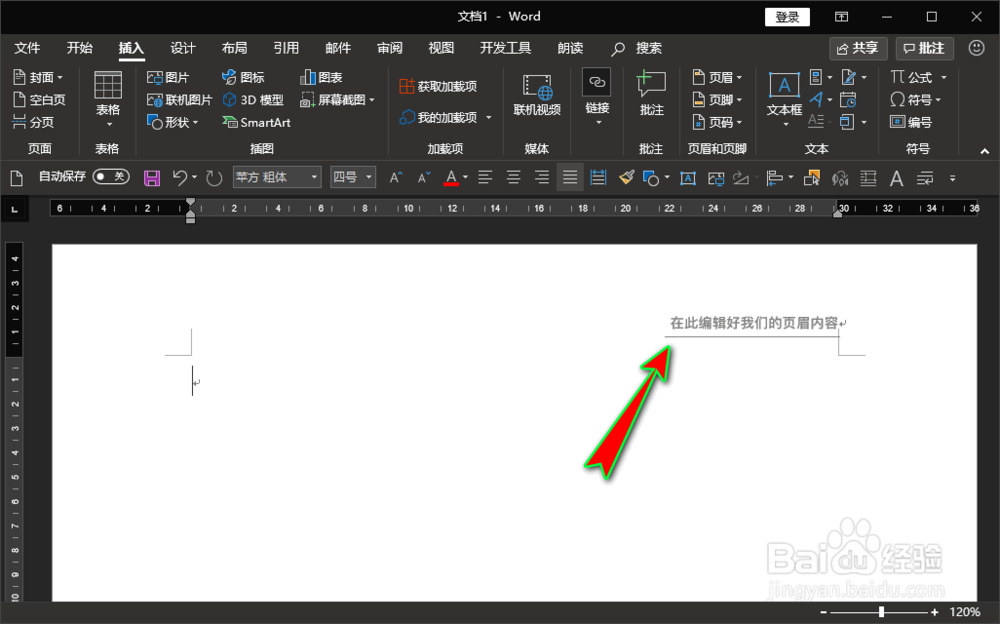Toggle center alignment in quick toolbar
The width and height of the screenshot is (1000, 624).
coord(512,177)
